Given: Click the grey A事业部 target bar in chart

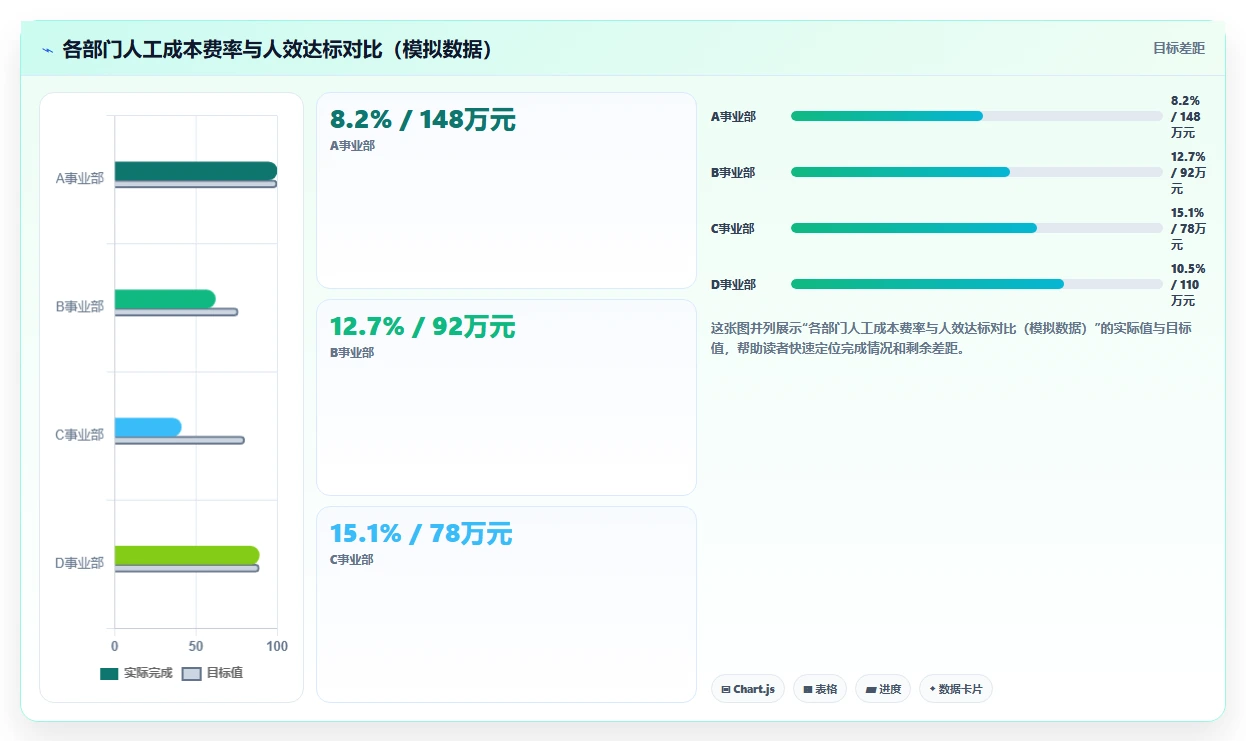Looking at the screenshot, I should tap(196, 184).
